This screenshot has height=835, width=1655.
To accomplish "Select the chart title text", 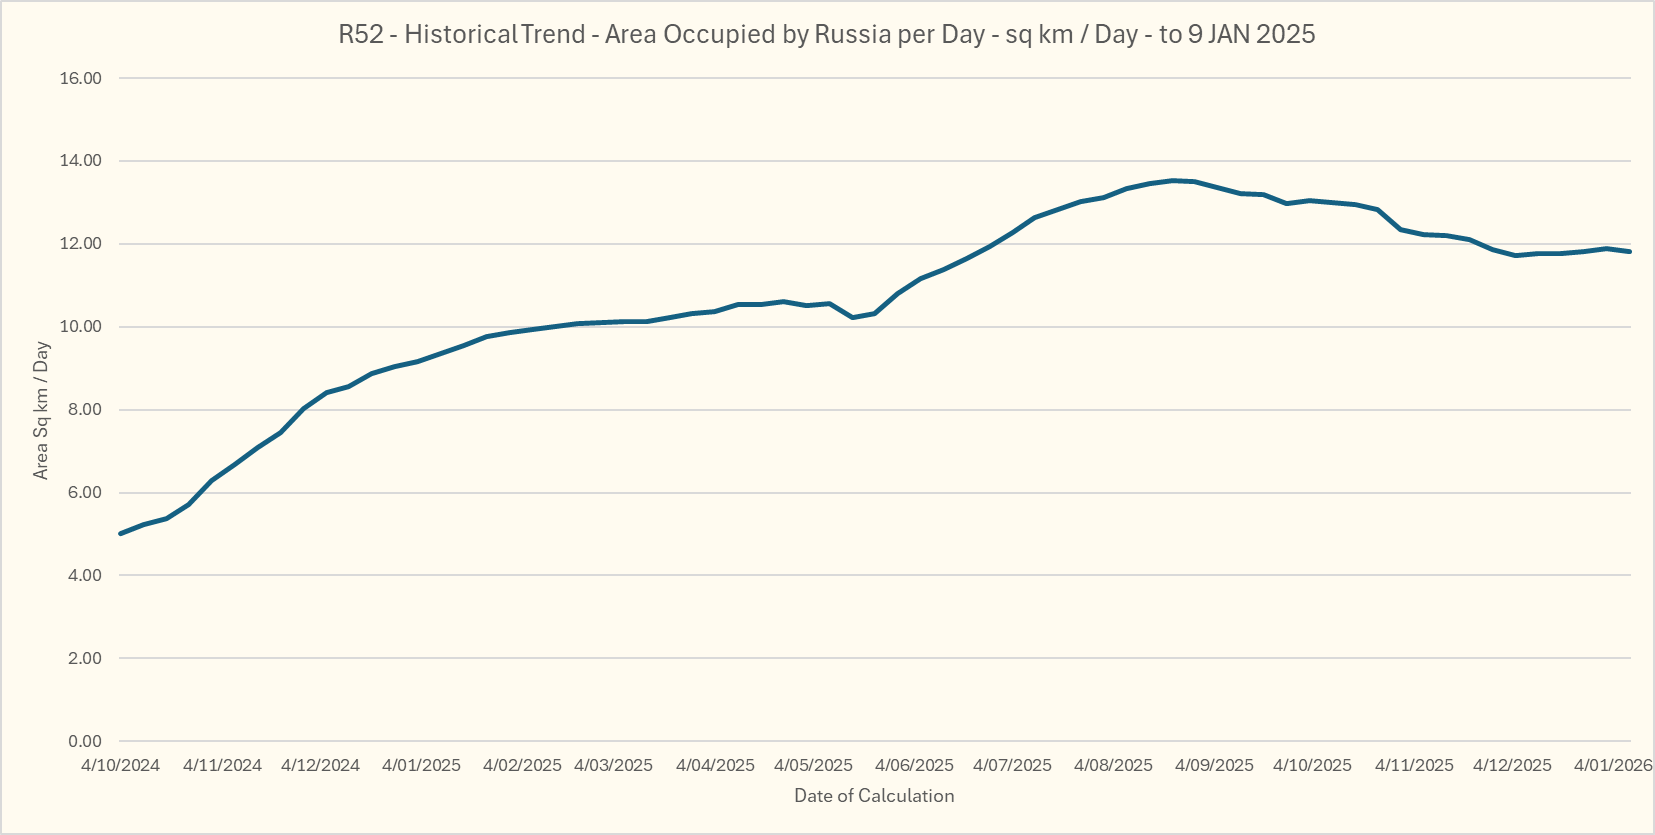I will (x=826, y=34).
